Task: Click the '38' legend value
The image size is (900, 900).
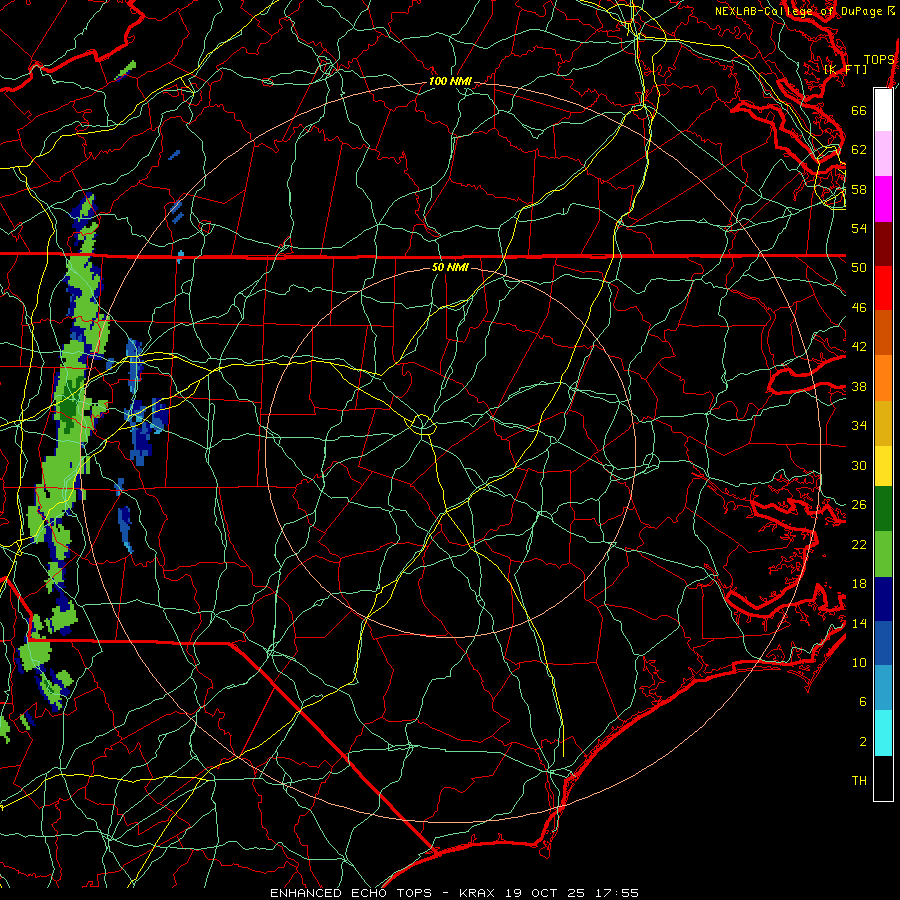Action: [859, 387]
